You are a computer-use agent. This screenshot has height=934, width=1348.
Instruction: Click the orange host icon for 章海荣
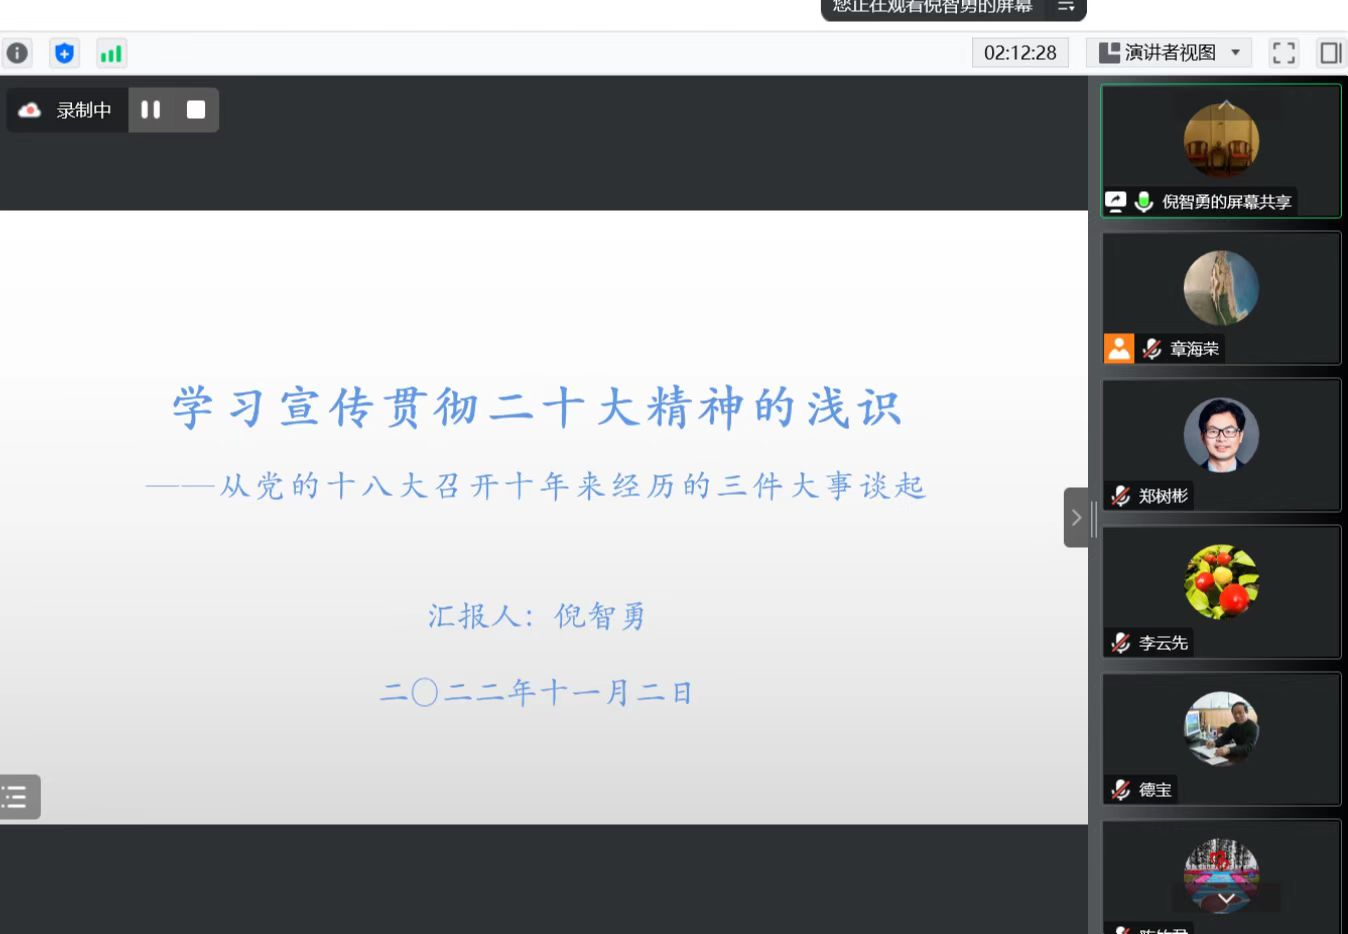1119,348
